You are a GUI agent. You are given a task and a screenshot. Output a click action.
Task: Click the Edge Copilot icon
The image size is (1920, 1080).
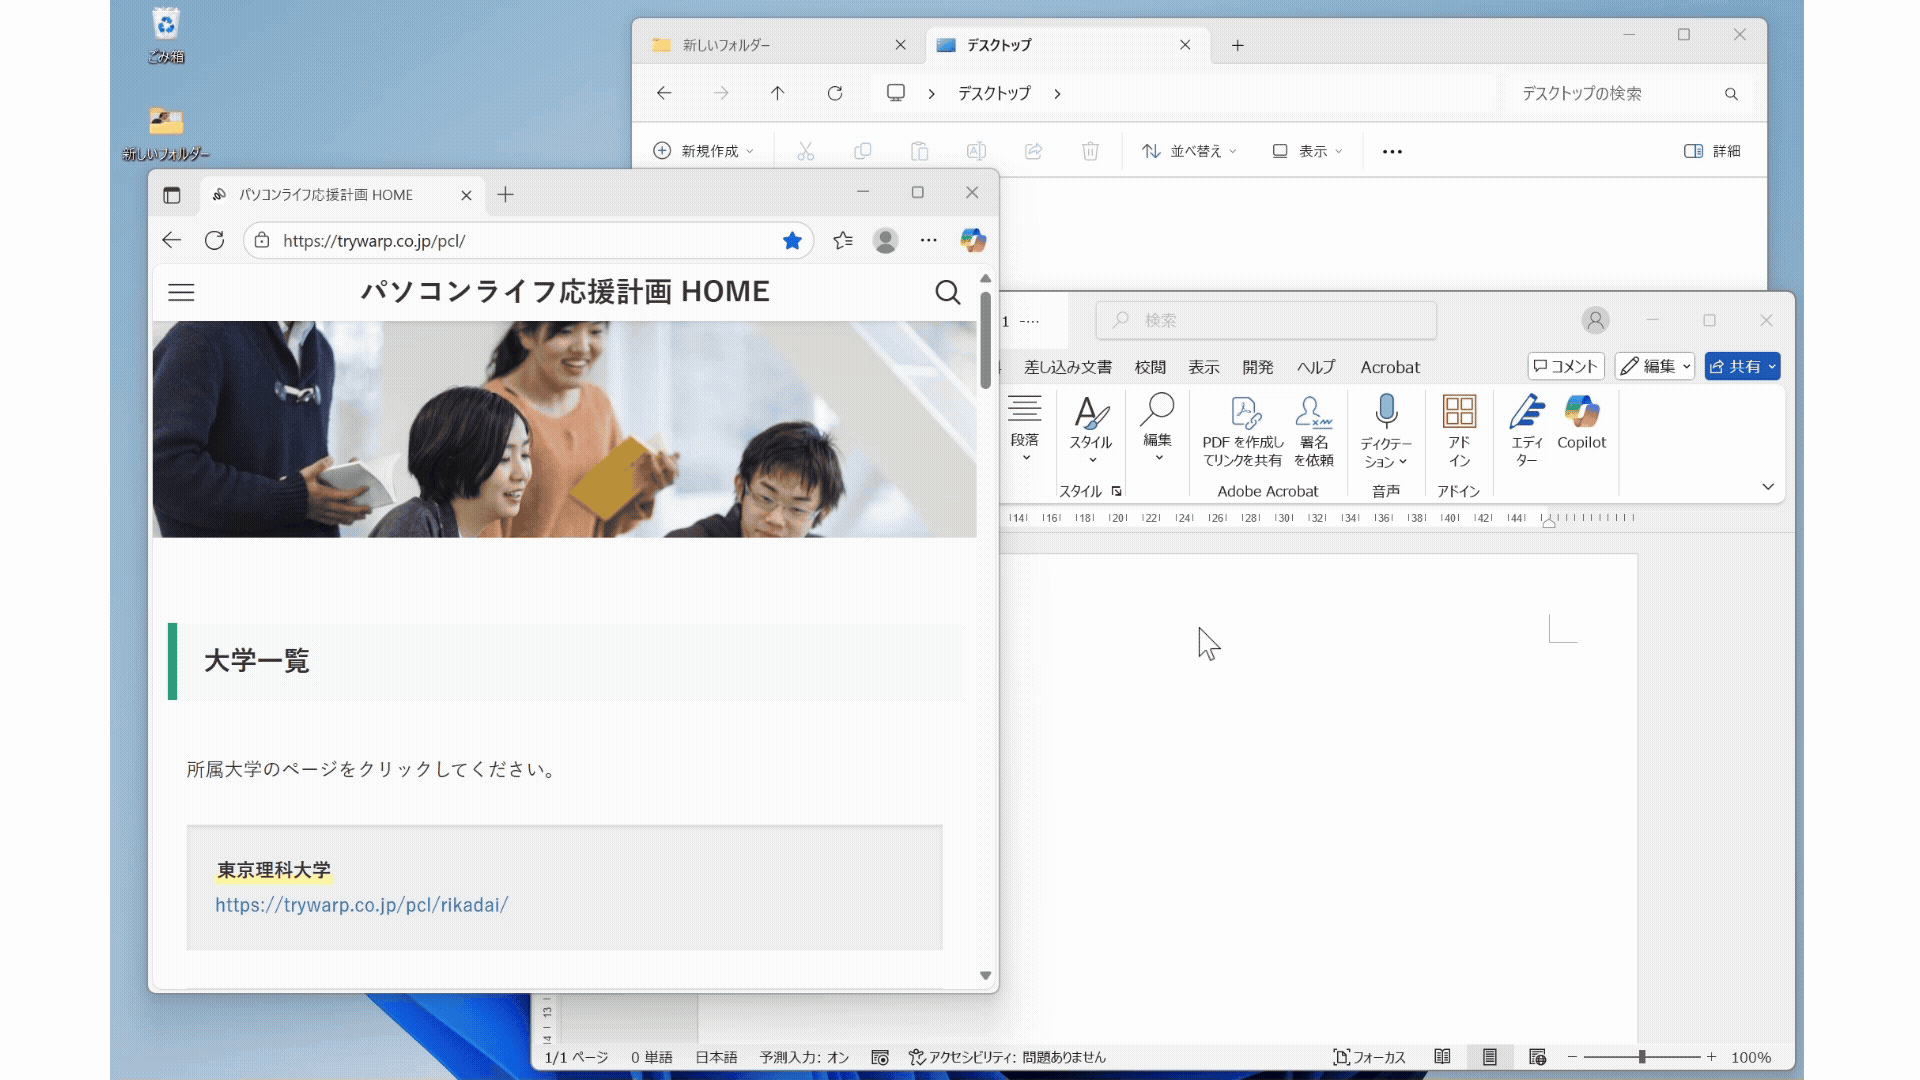pyautogui.click(x=972, y=240)
